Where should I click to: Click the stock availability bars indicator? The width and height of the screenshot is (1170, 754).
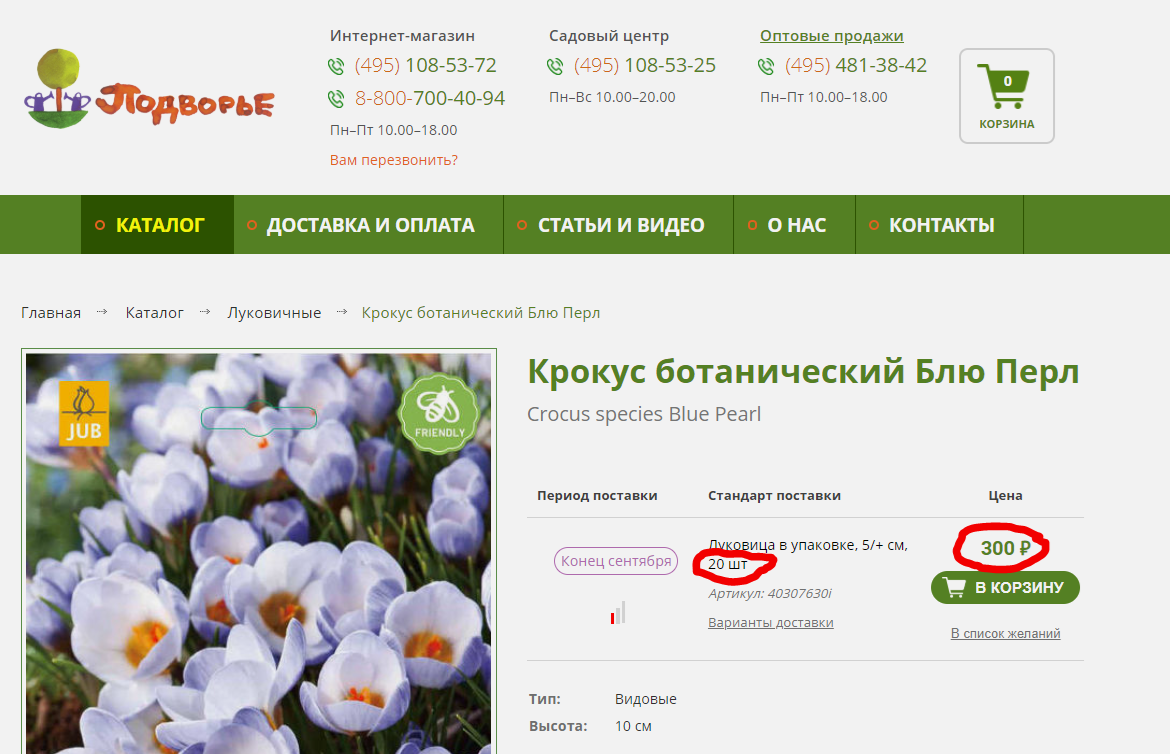[619, 612]
